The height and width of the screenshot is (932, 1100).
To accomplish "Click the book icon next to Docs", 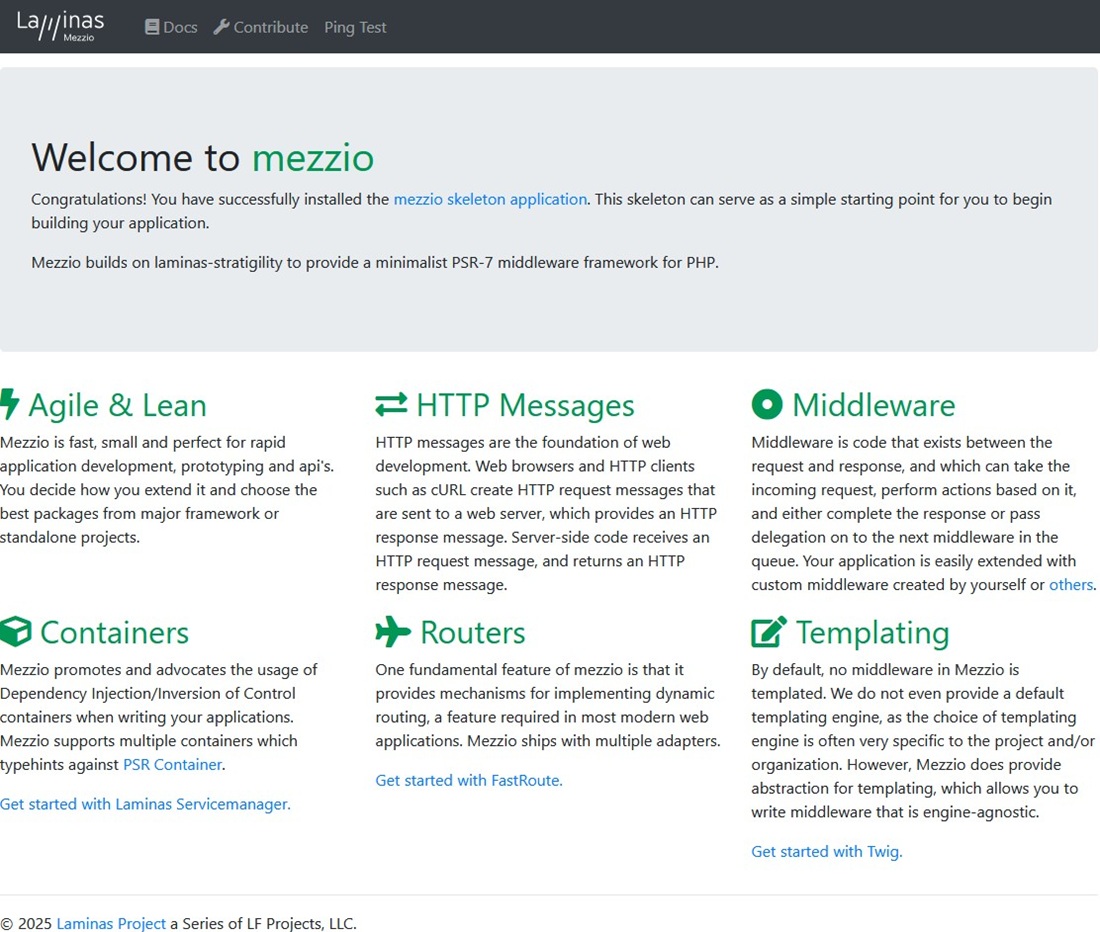I will (x=152, y=27).
